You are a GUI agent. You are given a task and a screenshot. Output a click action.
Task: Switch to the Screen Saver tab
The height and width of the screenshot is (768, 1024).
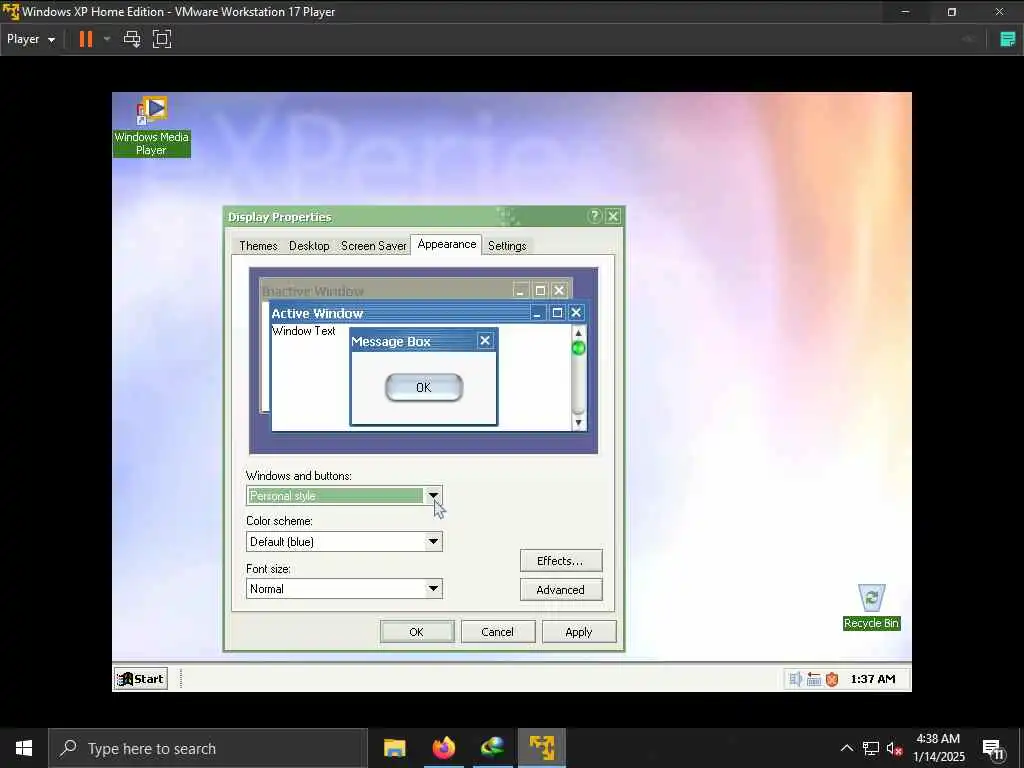click(374, 246)
